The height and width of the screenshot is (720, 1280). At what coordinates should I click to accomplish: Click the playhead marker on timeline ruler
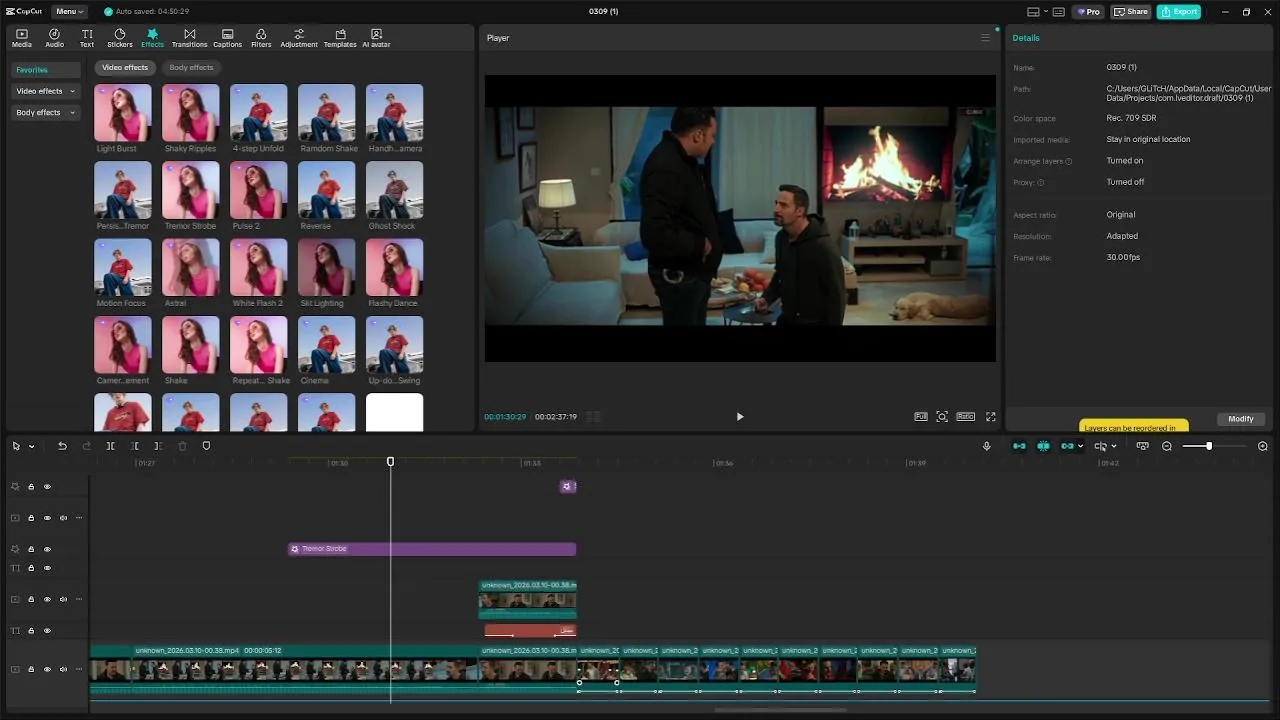(391, 461)
